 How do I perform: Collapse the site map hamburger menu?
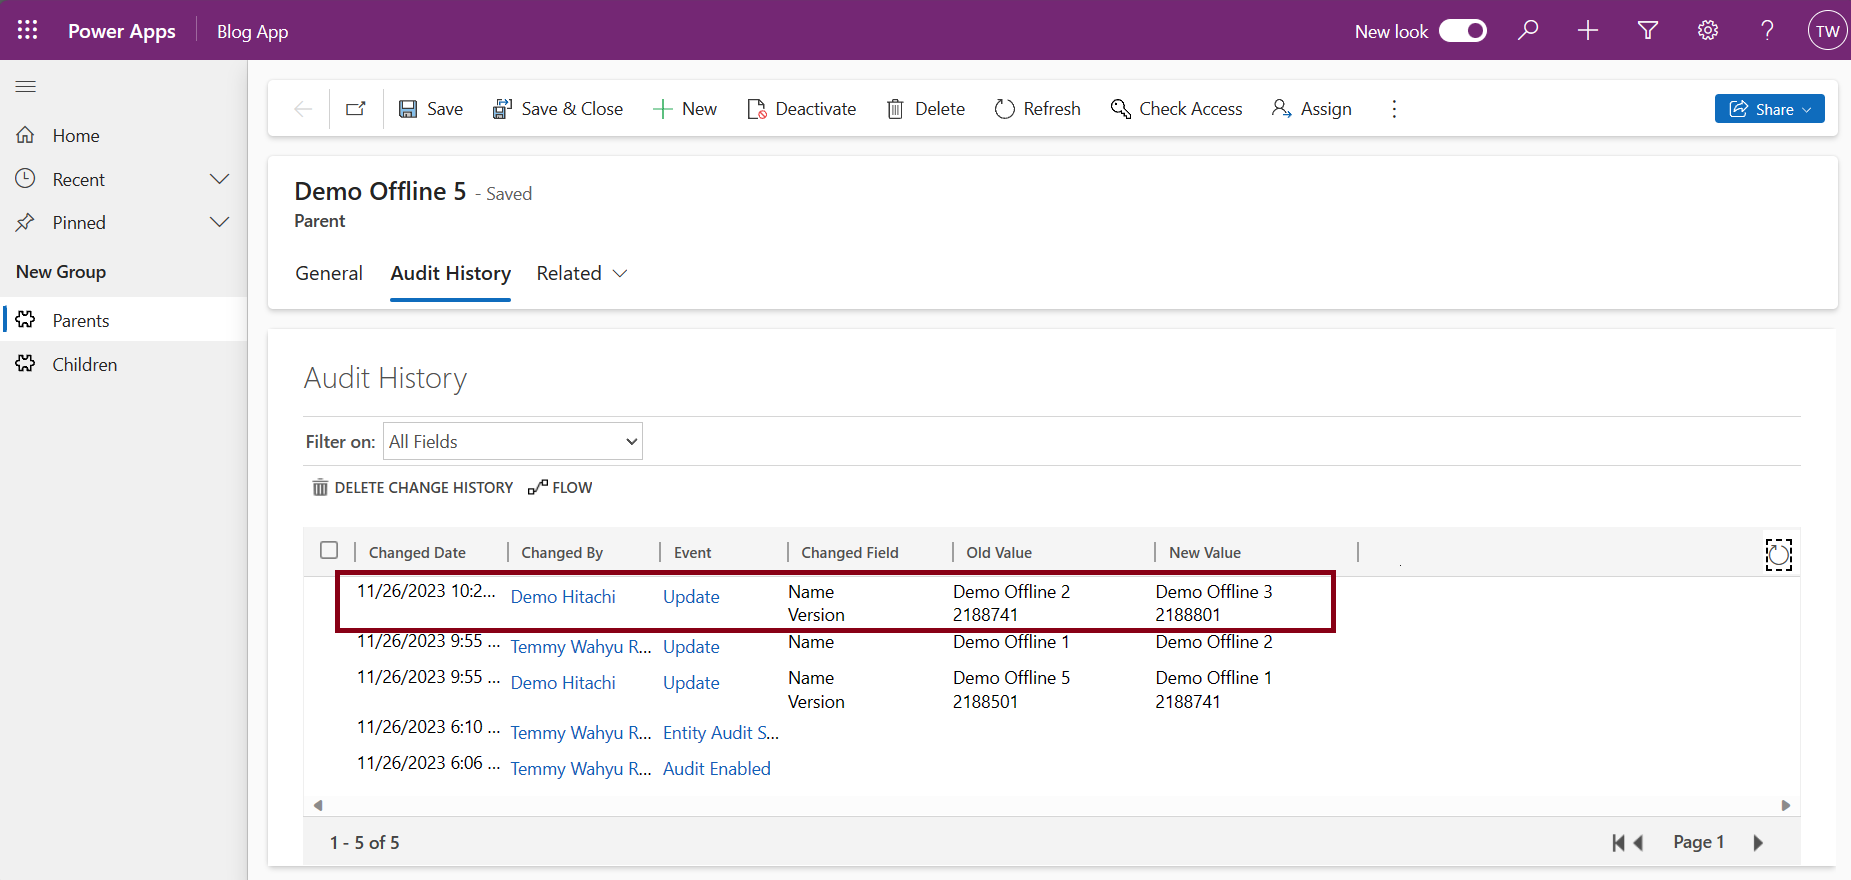pos(26,86)
